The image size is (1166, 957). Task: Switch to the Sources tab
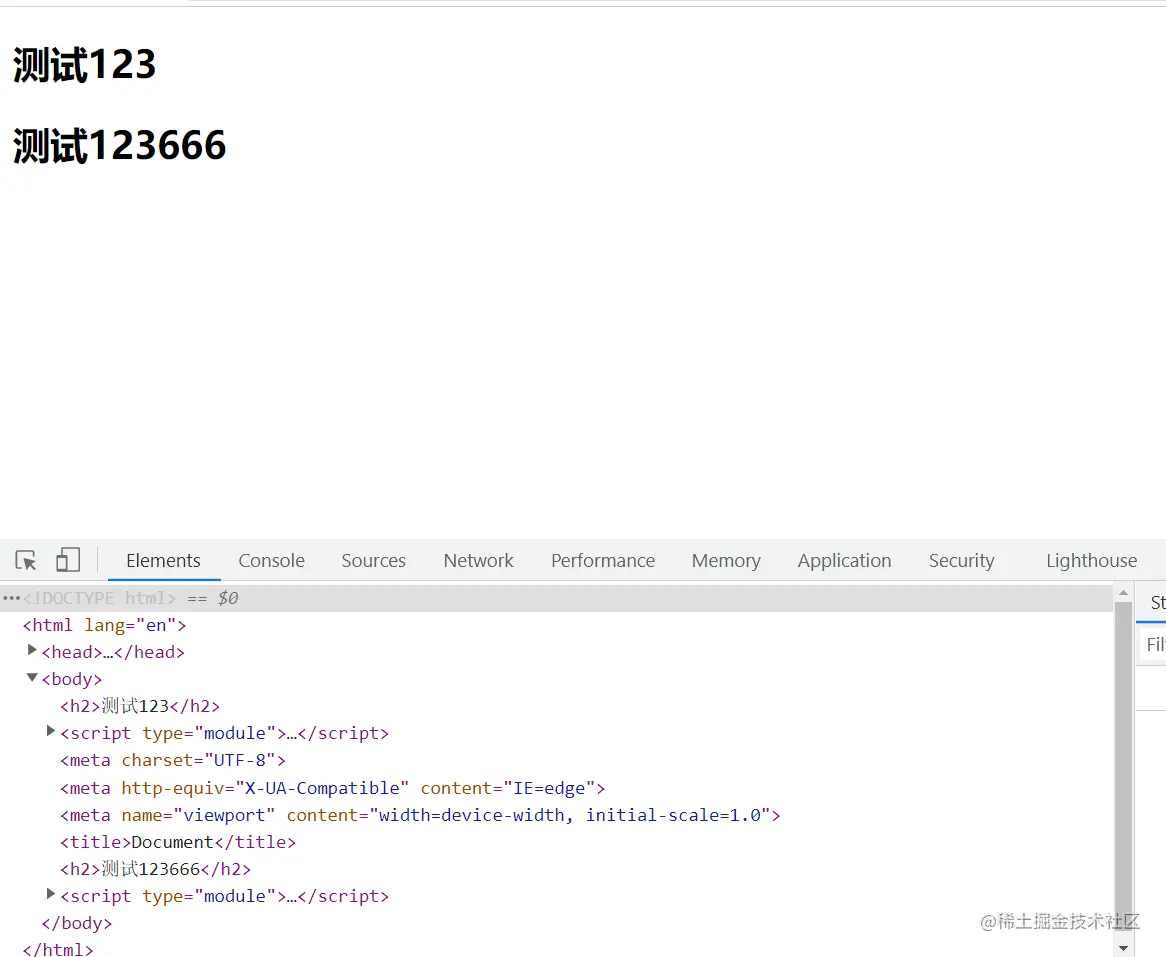[x=373, y=561]
